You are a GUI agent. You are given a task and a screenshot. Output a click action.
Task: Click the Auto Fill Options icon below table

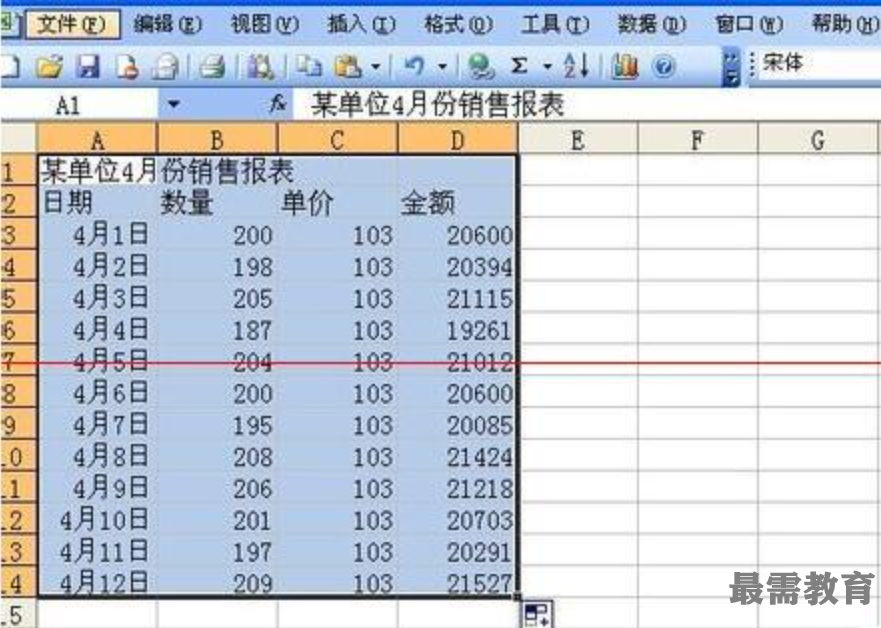[x=537, y=615]
